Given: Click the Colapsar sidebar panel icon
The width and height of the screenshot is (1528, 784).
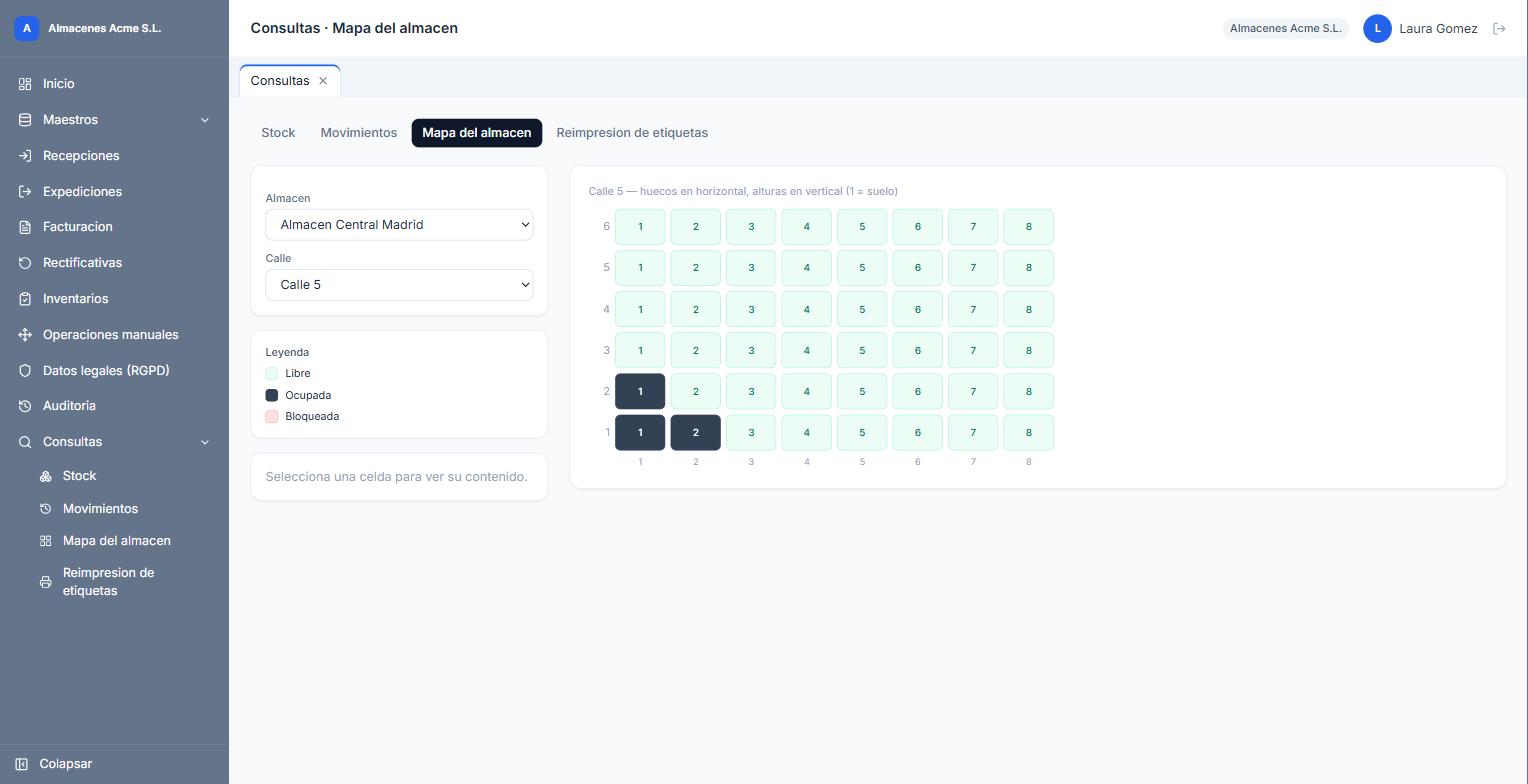Looking at the screenshot, I should point(22,764).
